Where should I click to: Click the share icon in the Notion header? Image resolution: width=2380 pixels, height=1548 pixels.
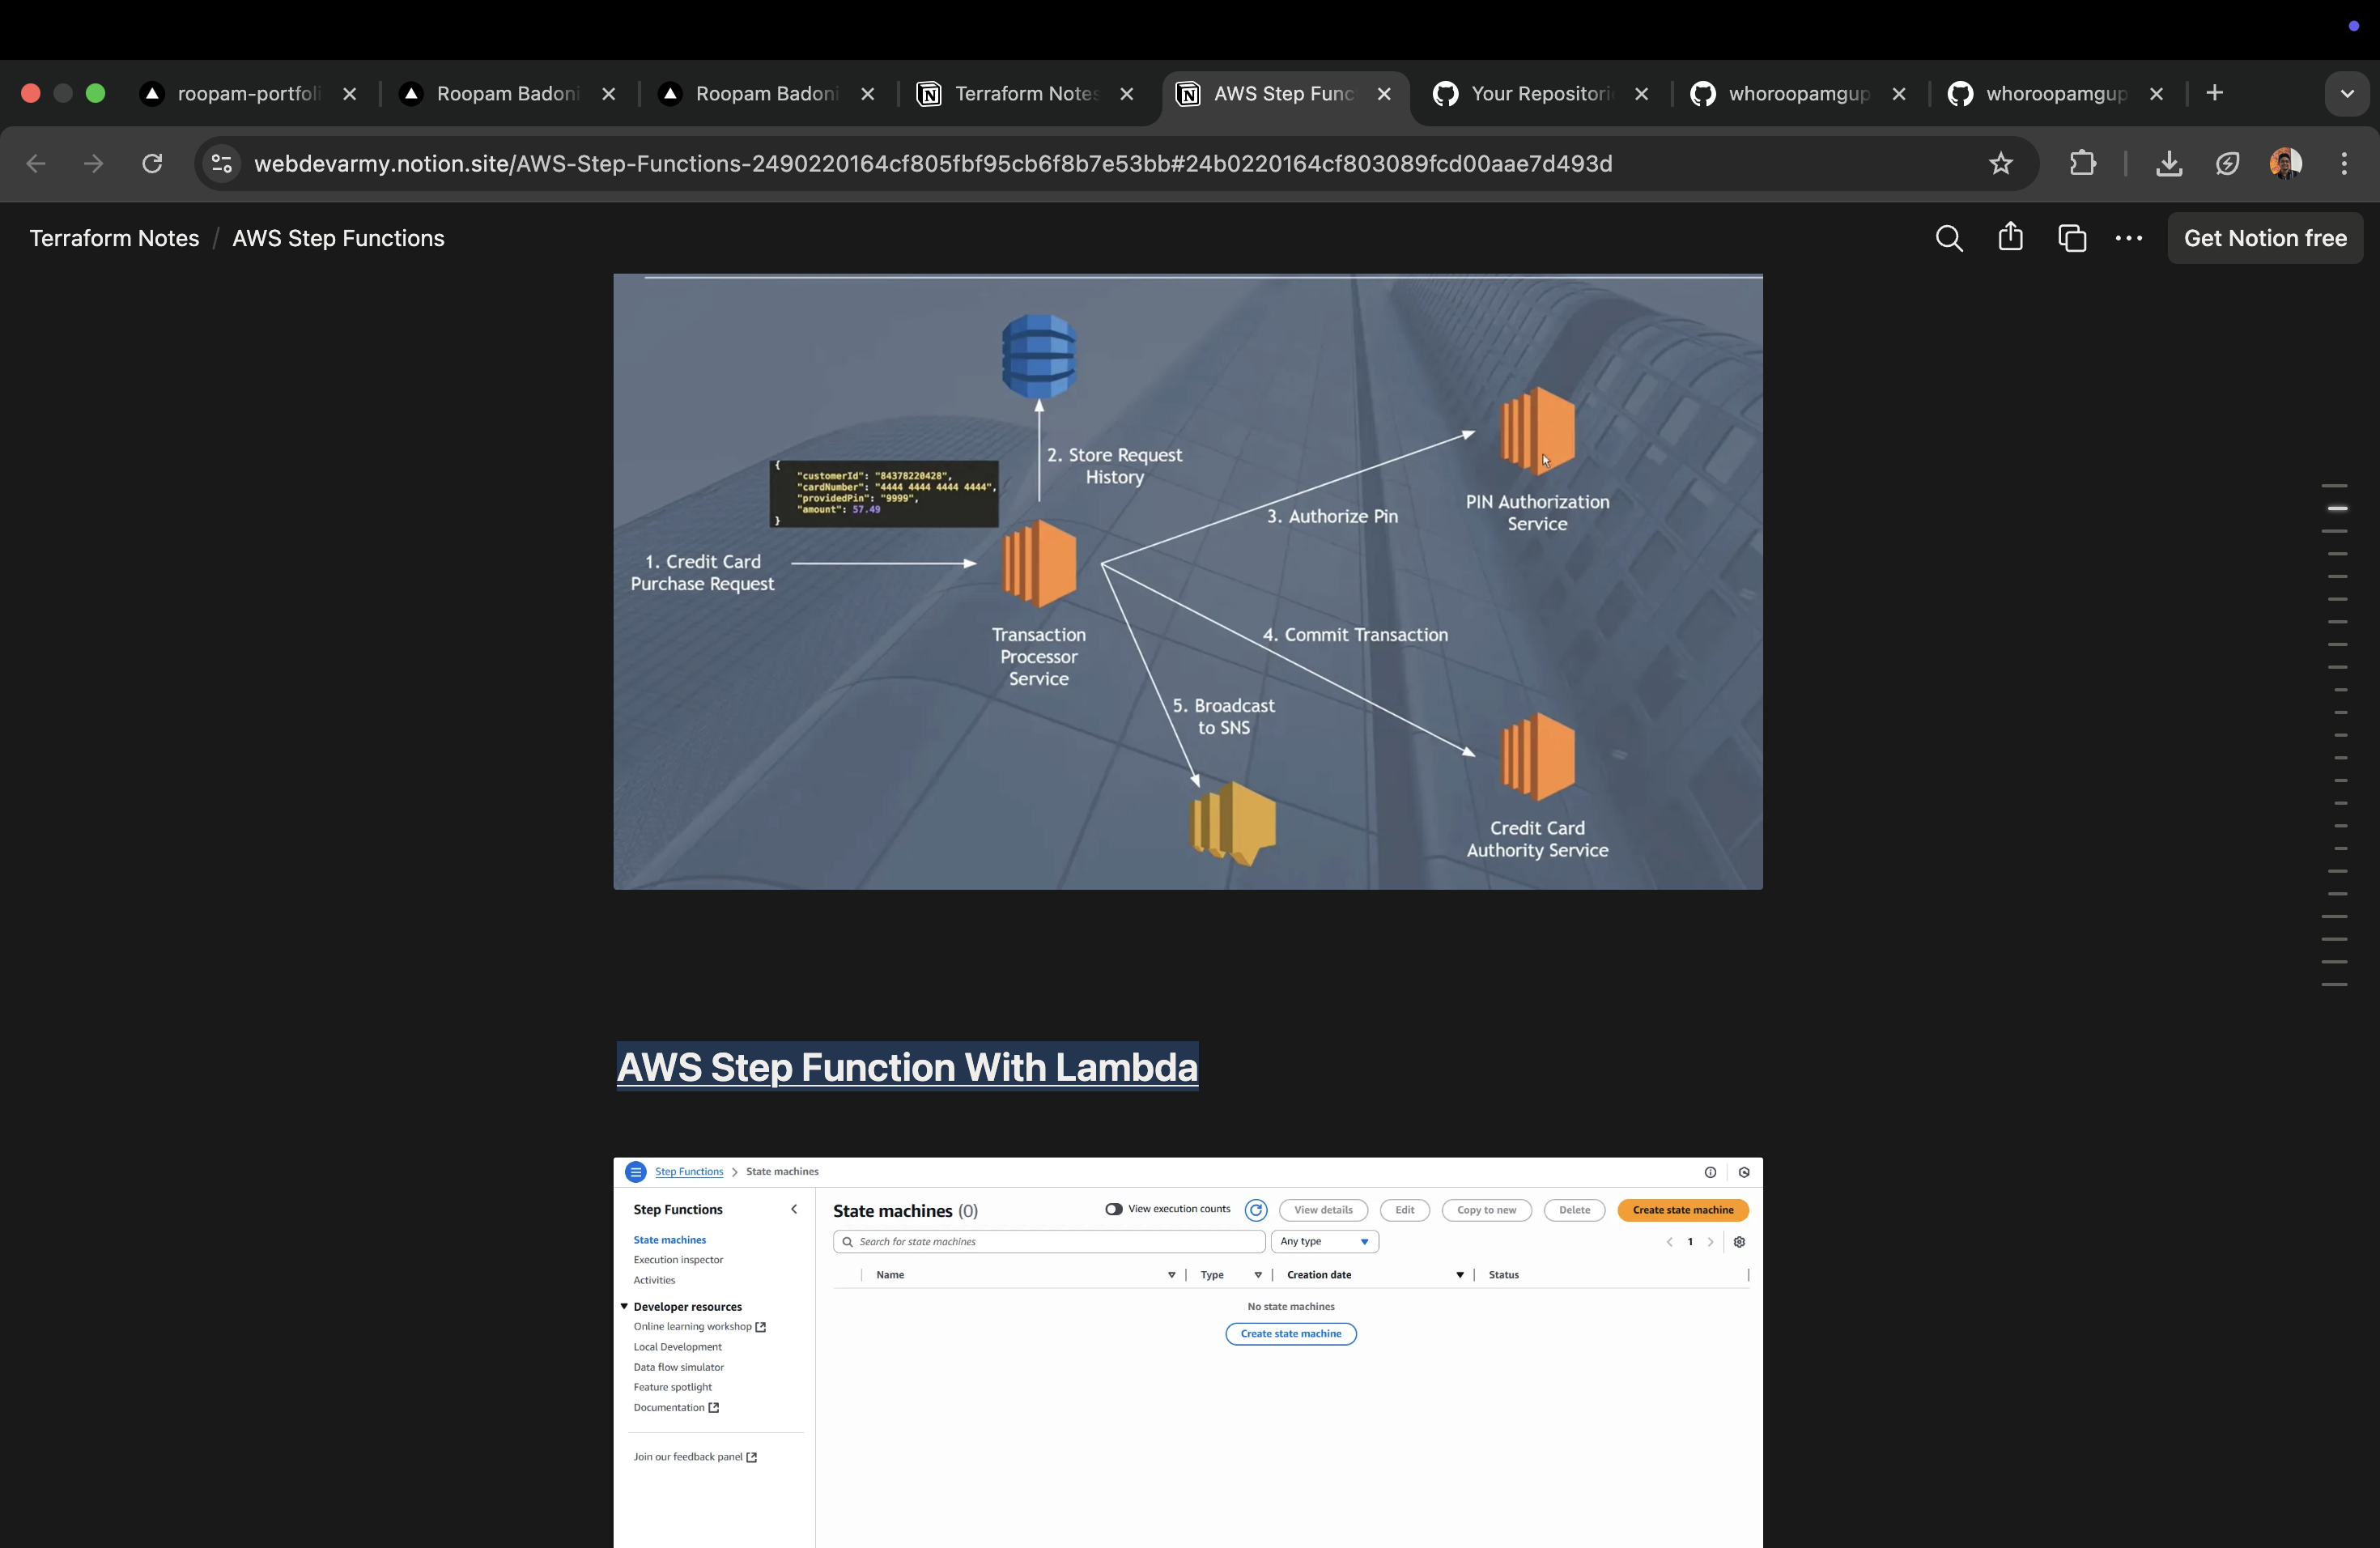[x=2010, y=238]
